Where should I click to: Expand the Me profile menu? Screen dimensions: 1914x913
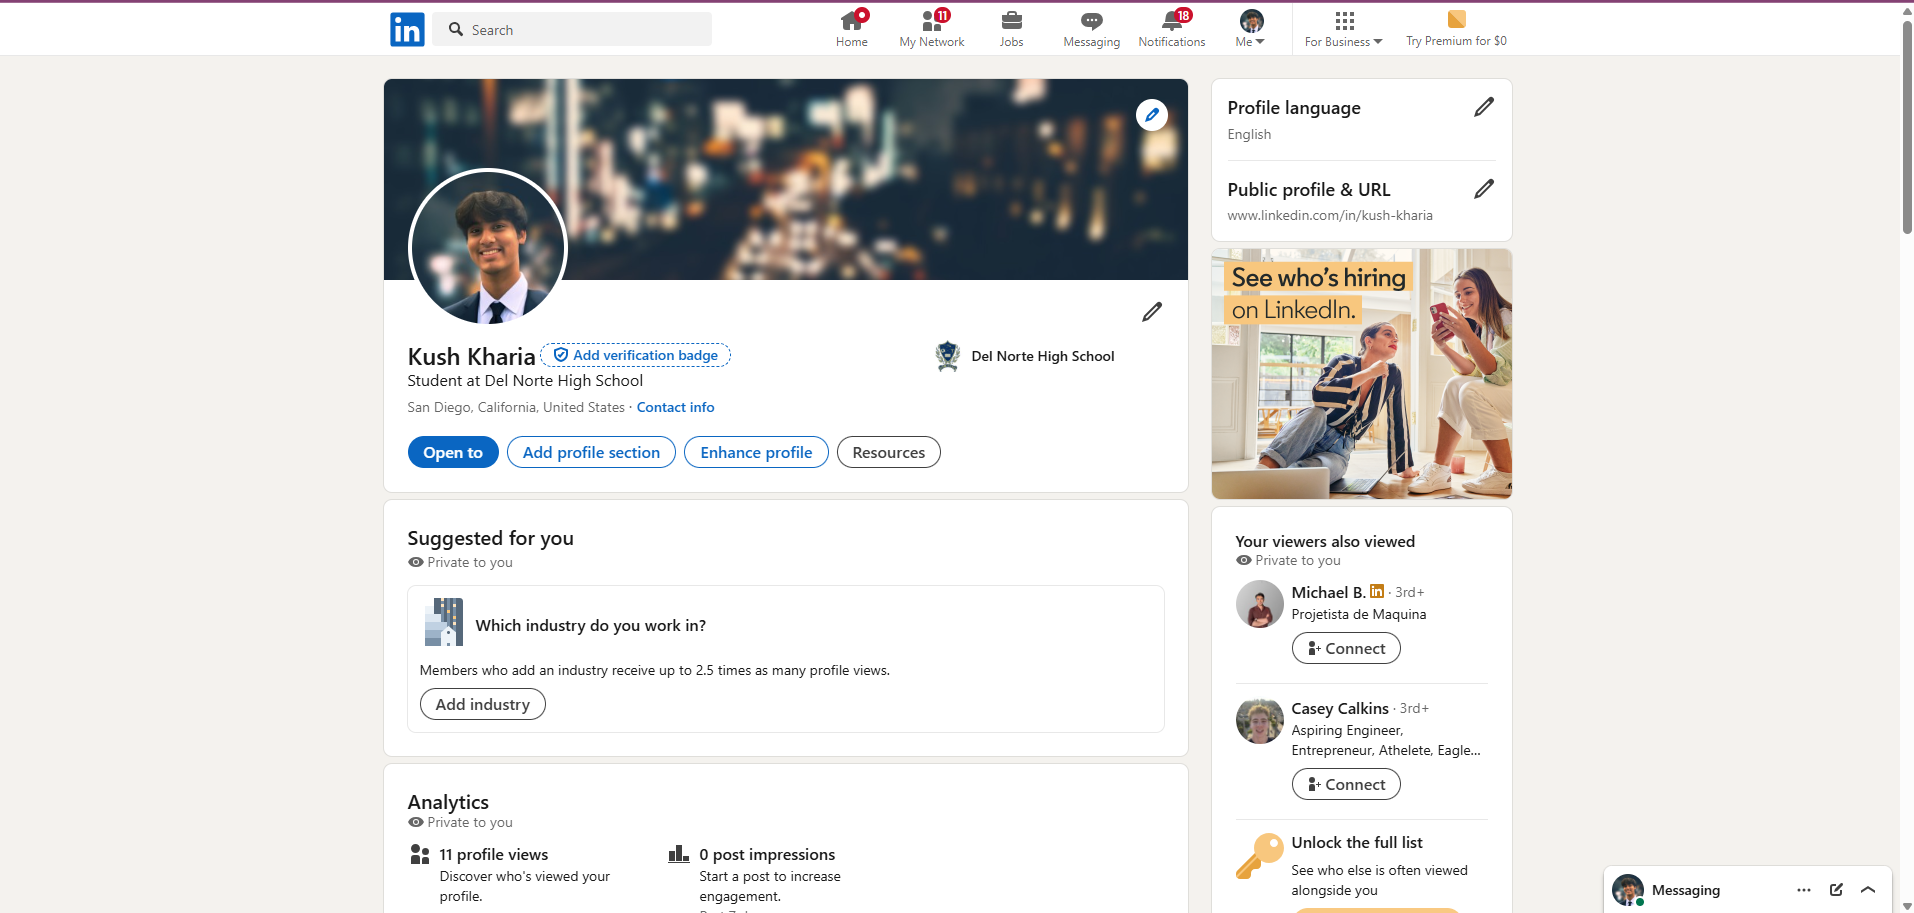coord(1251,28)
